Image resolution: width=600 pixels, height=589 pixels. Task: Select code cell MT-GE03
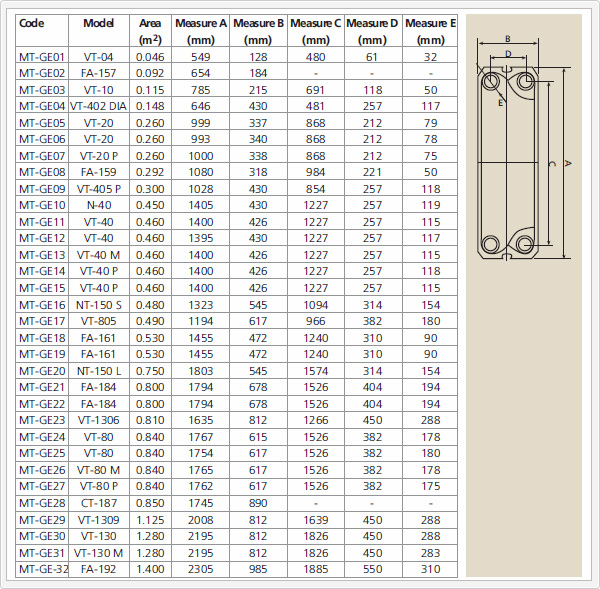point(42,90)
